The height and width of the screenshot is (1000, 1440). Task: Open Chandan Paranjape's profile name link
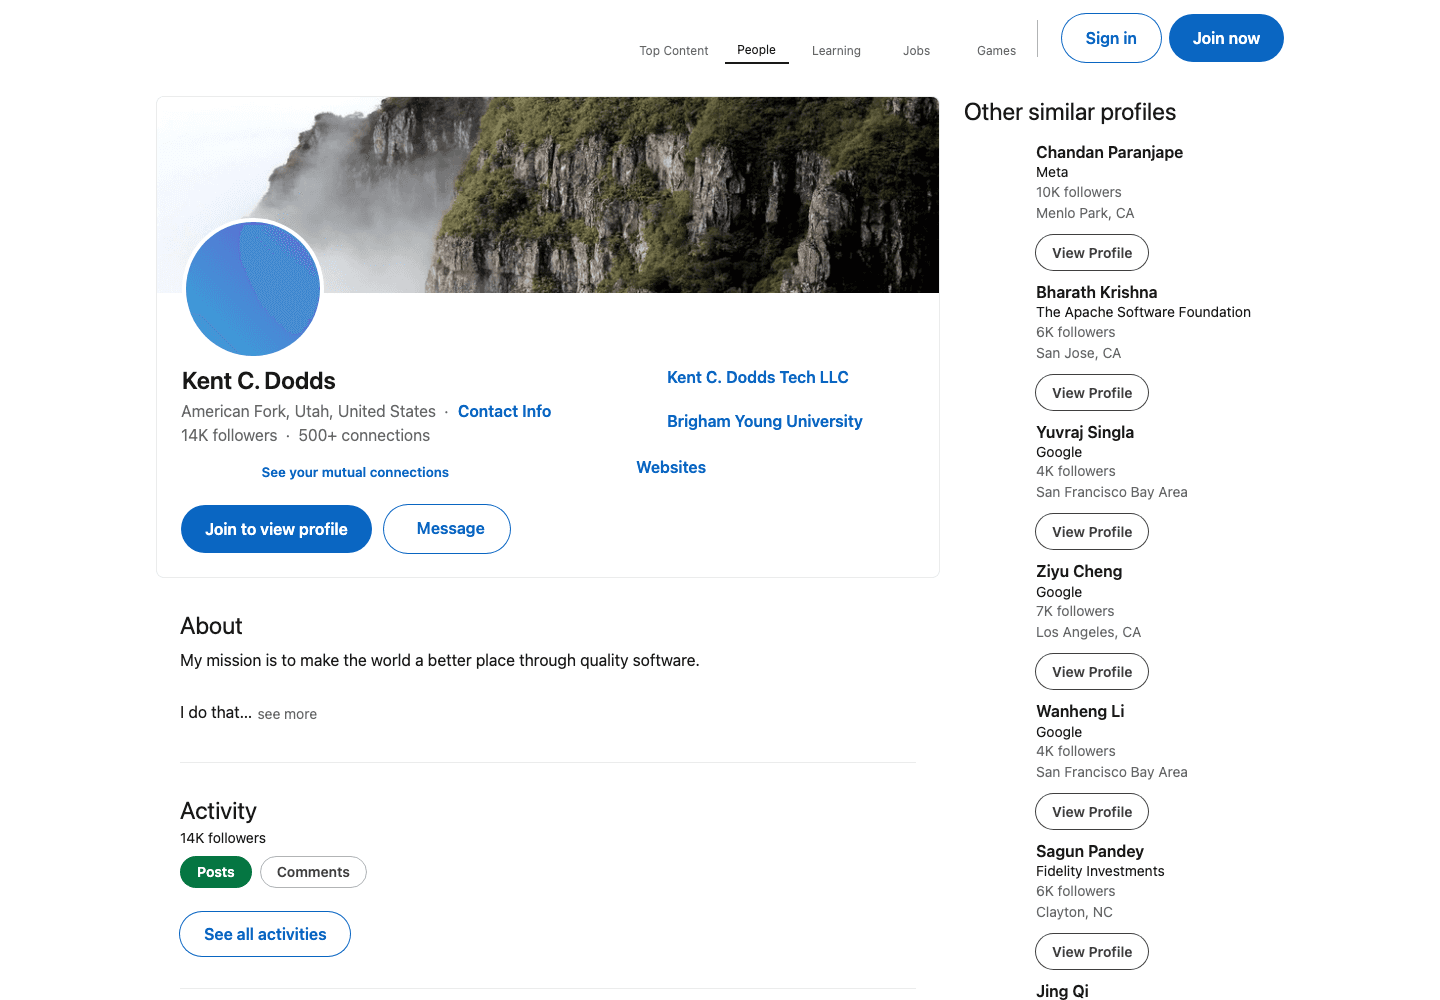pos(1109,152)
